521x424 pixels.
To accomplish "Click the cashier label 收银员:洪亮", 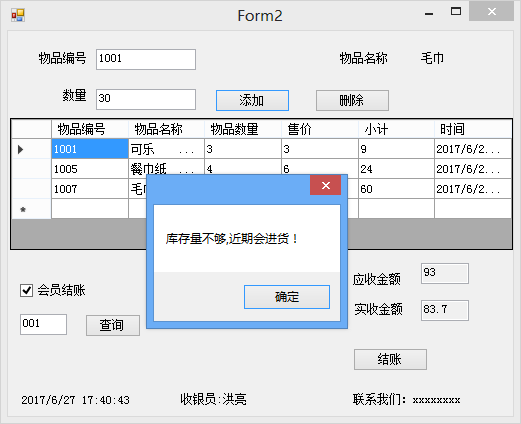I will [x=213, y=399].
